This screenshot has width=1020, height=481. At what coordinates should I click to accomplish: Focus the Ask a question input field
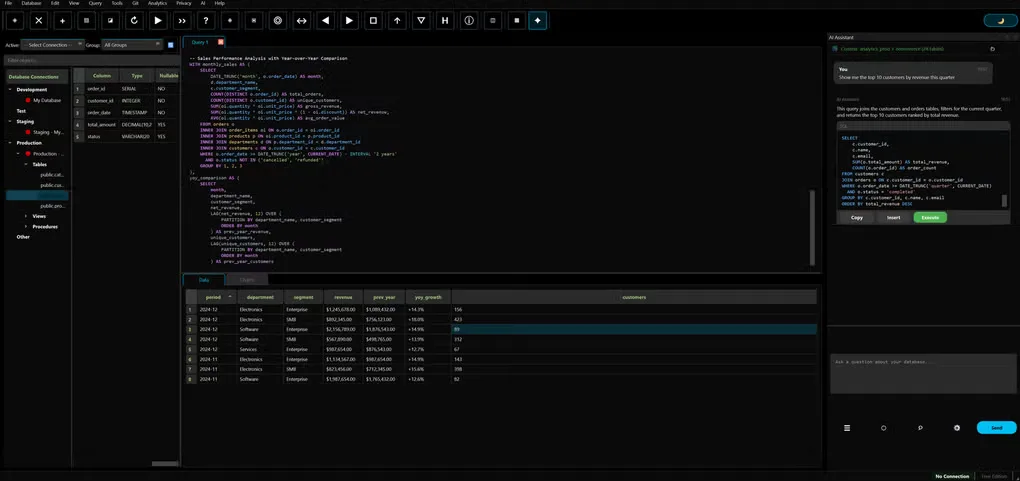(x=923, y=374)
